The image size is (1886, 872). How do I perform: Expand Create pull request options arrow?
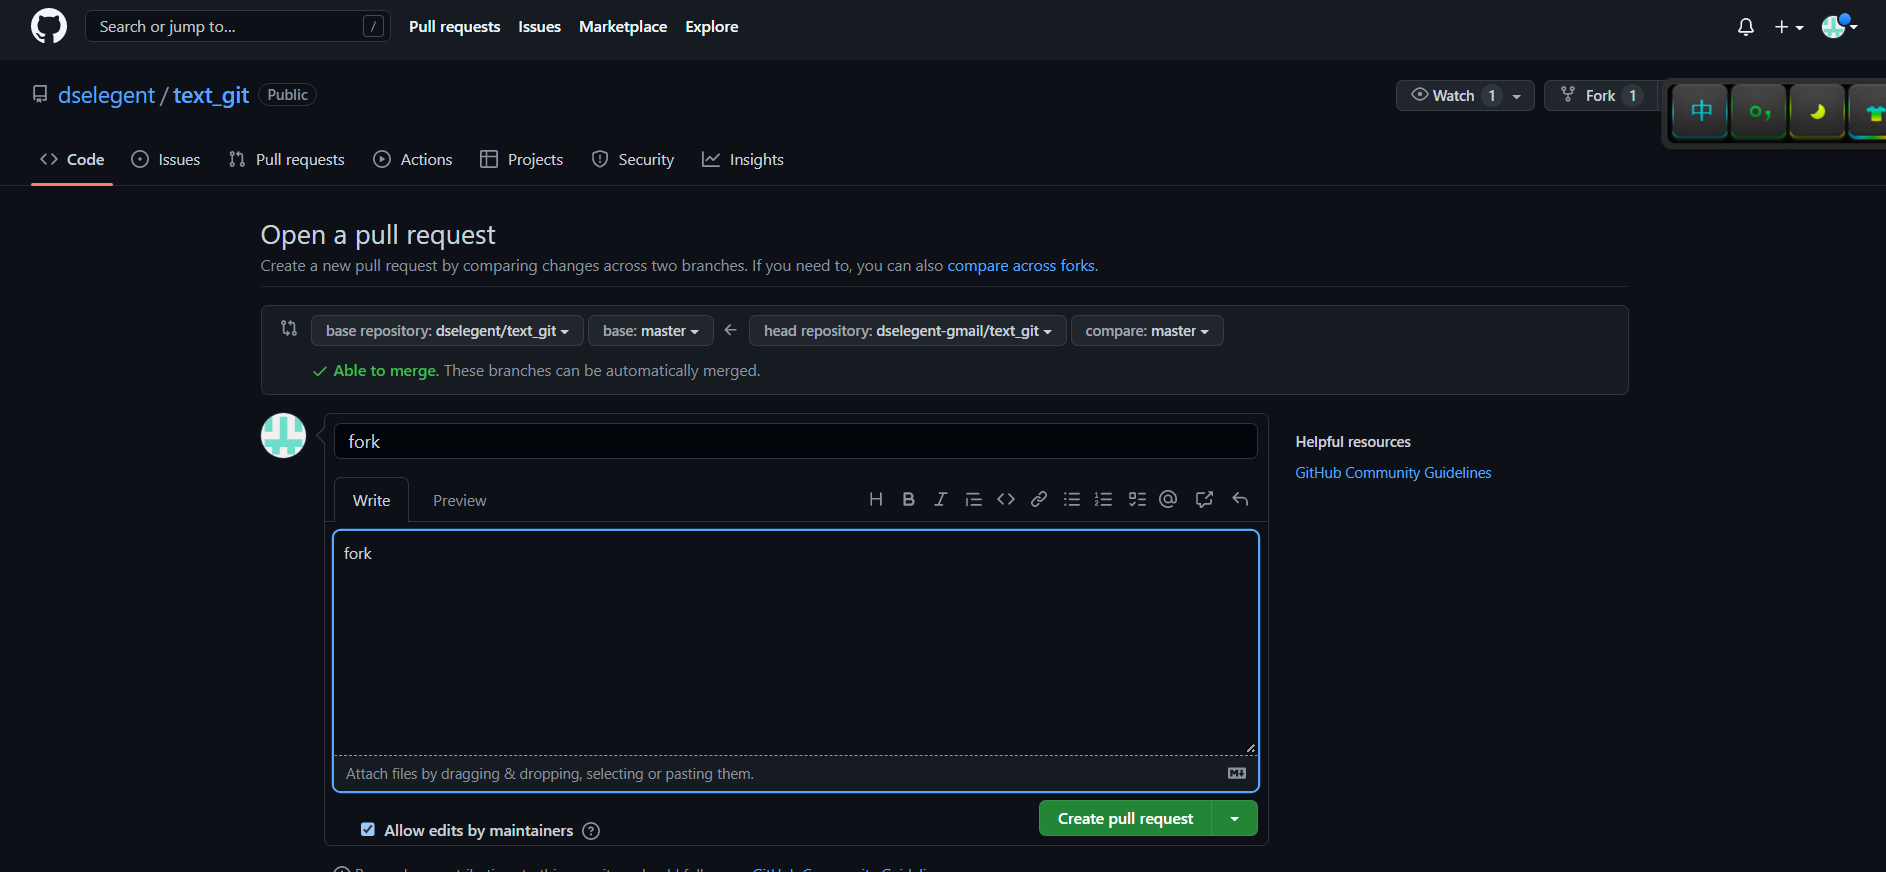(x=1235, y=818)
